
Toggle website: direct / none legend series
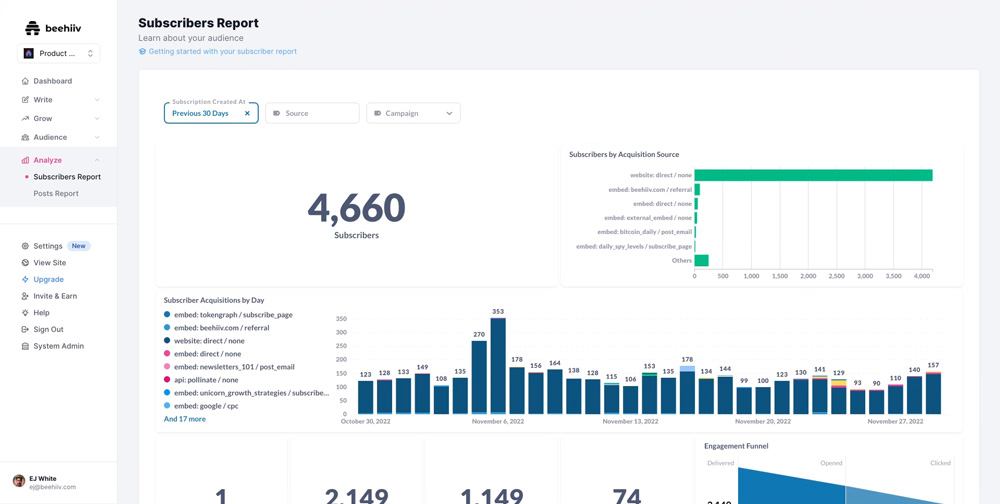pos(208,341)
